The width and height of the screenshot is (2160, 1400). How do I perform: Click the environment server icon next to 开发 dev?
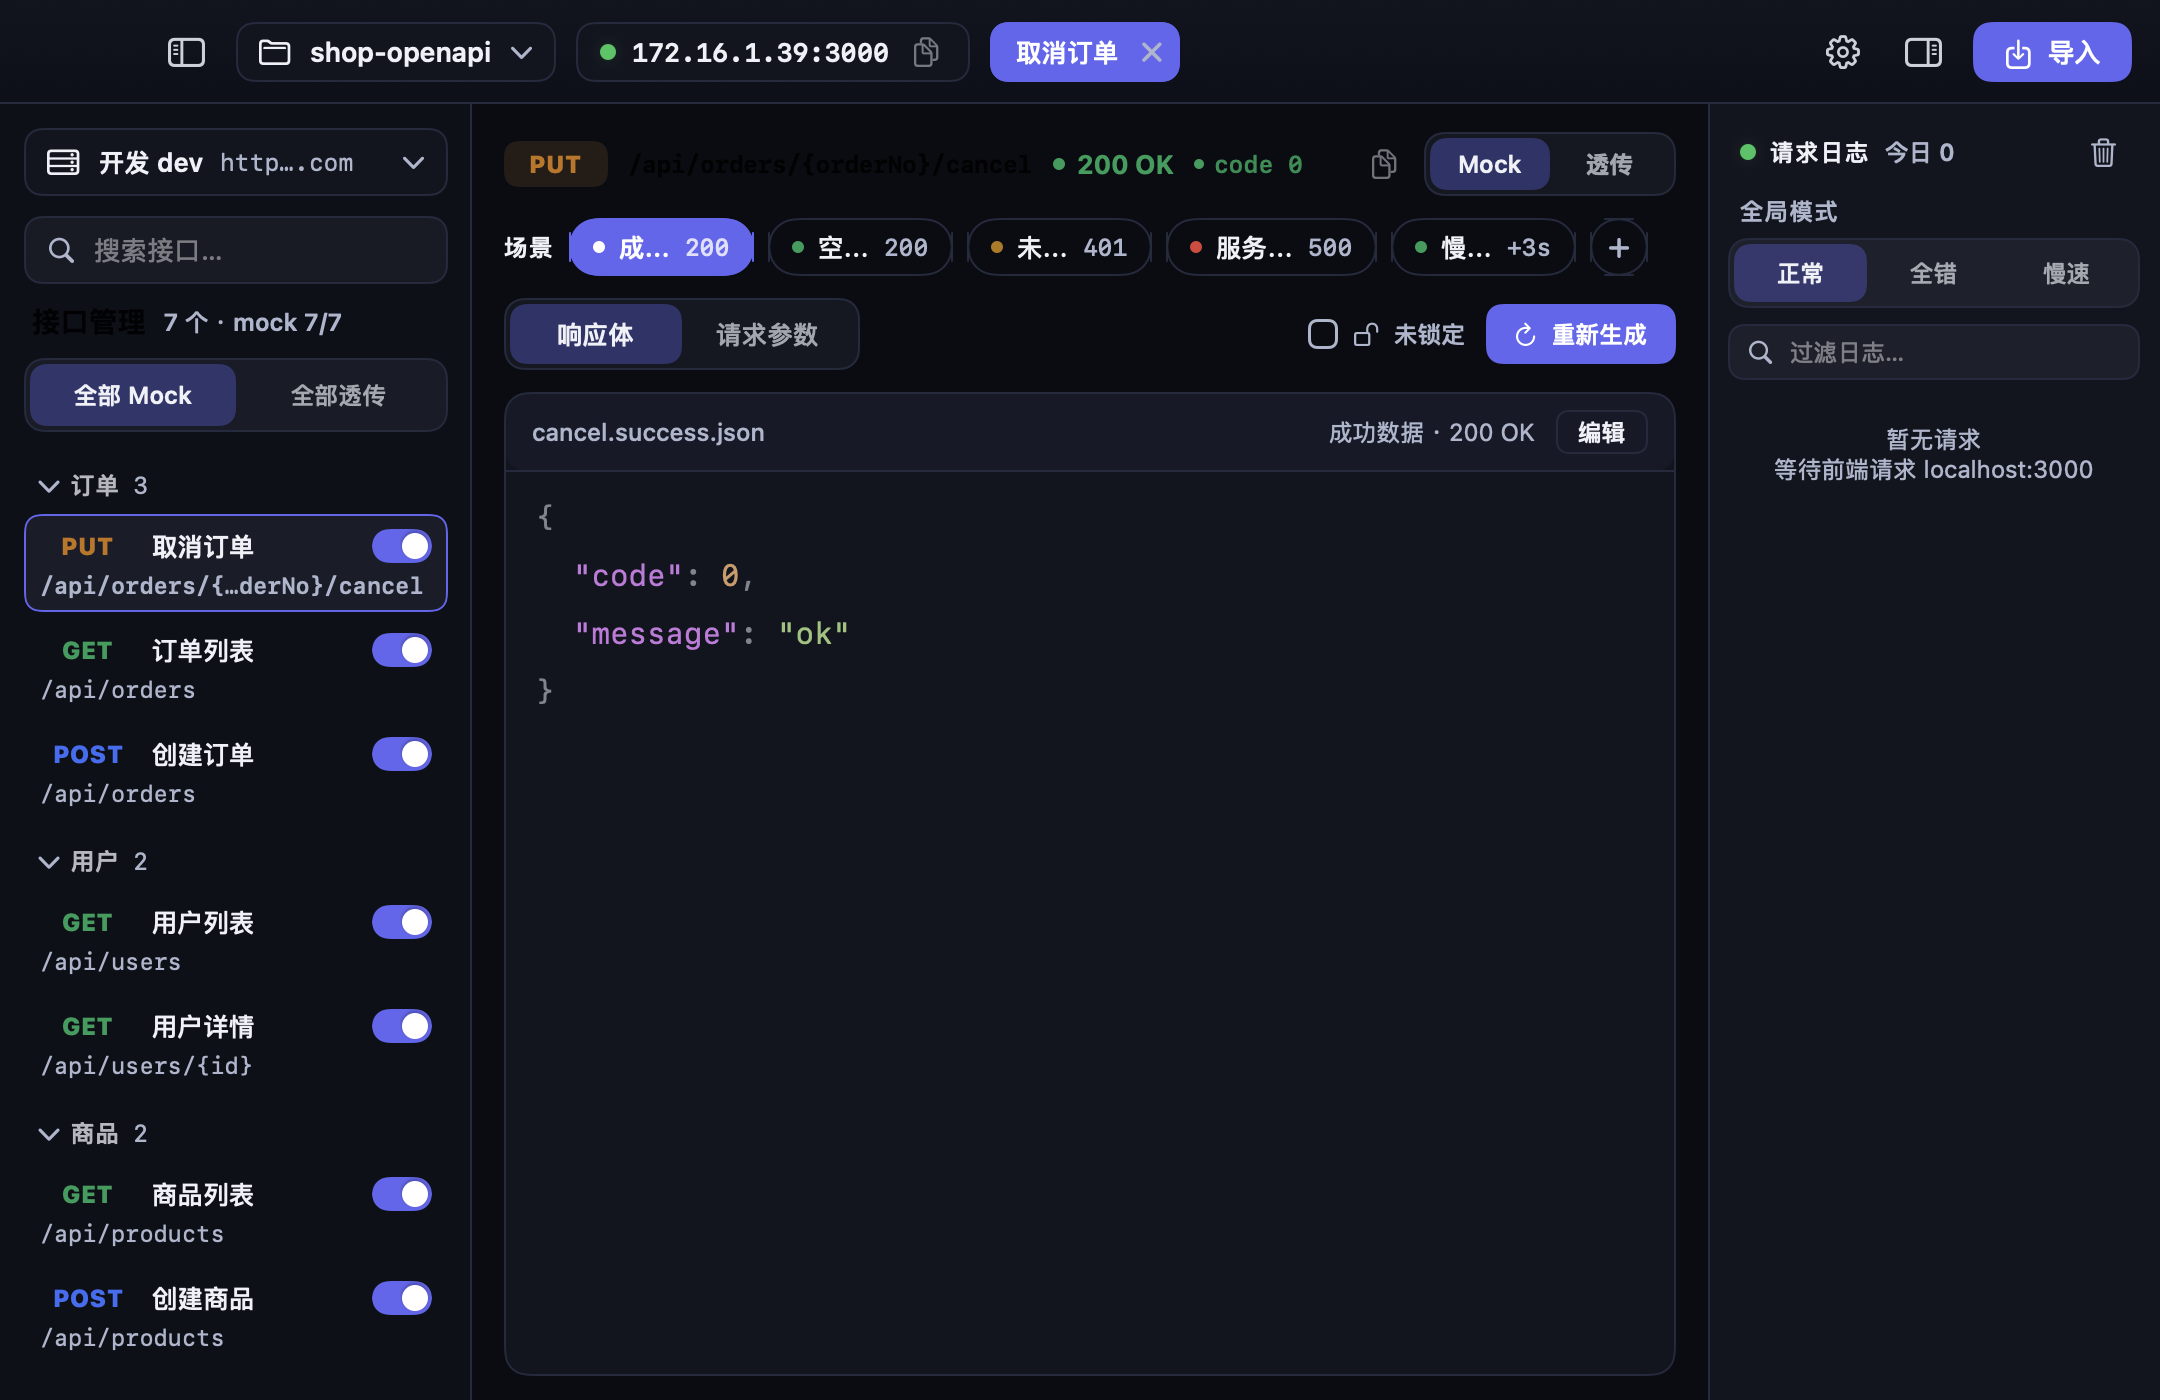tap(63, 162)
